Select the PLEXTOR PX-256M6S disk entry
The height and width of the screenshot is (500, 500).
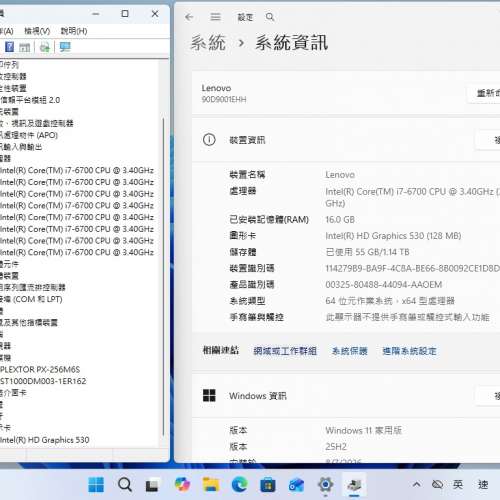click(x=40, y=369)
